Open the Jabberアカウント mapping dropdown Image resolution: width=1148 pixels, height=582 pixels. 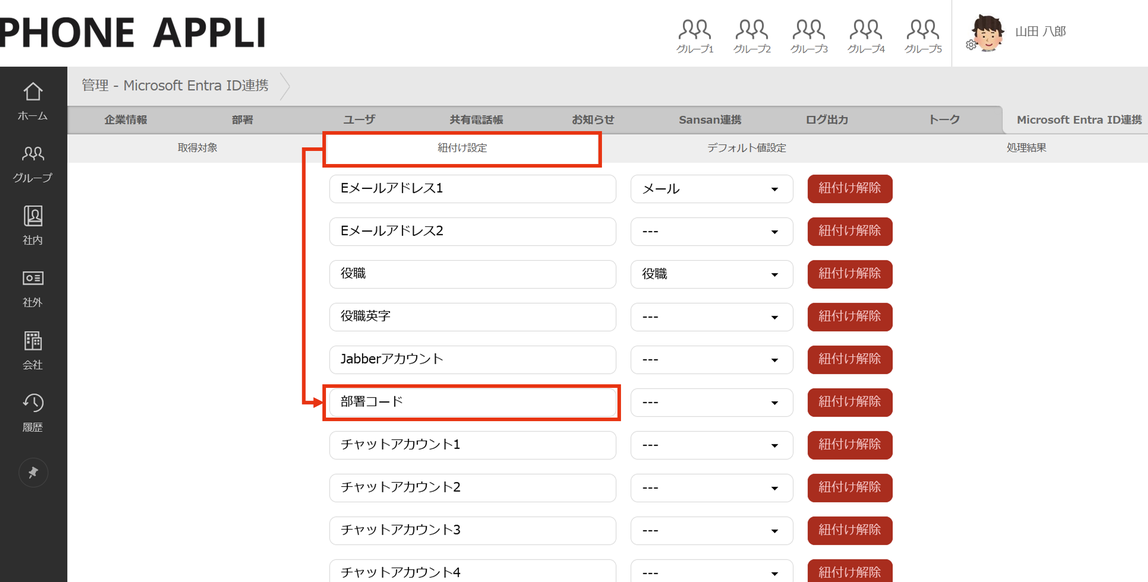pyautogui.click(x=711, y=360)
